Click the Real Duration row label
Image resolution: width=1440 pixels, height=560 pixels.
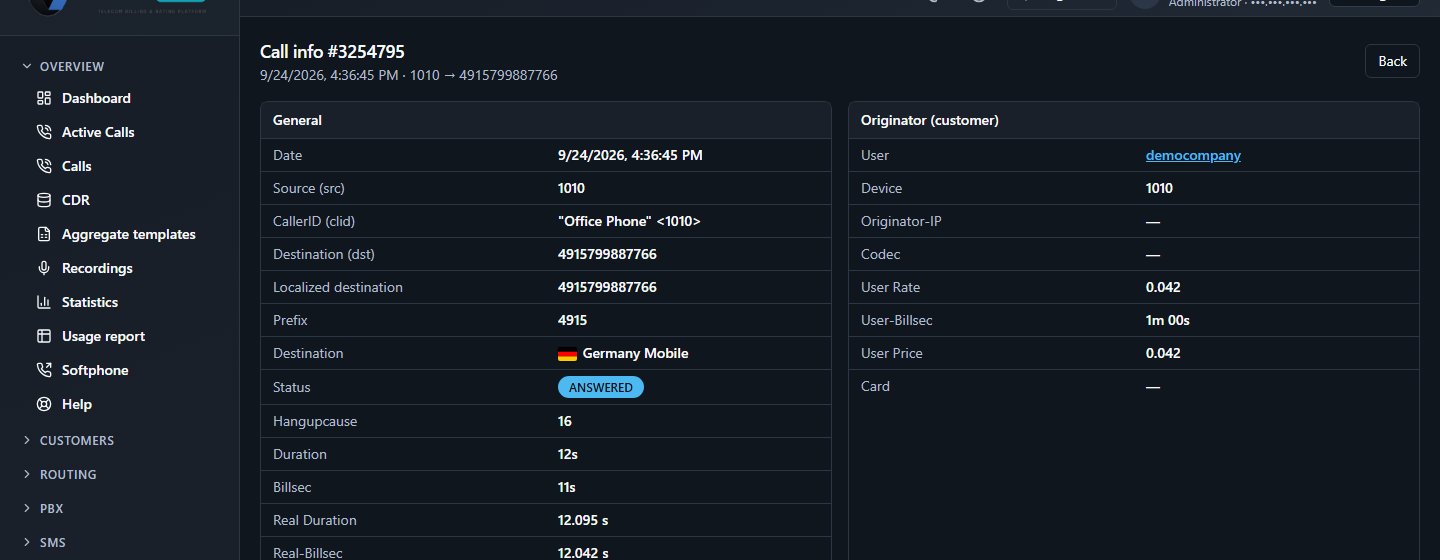(314, 520)
